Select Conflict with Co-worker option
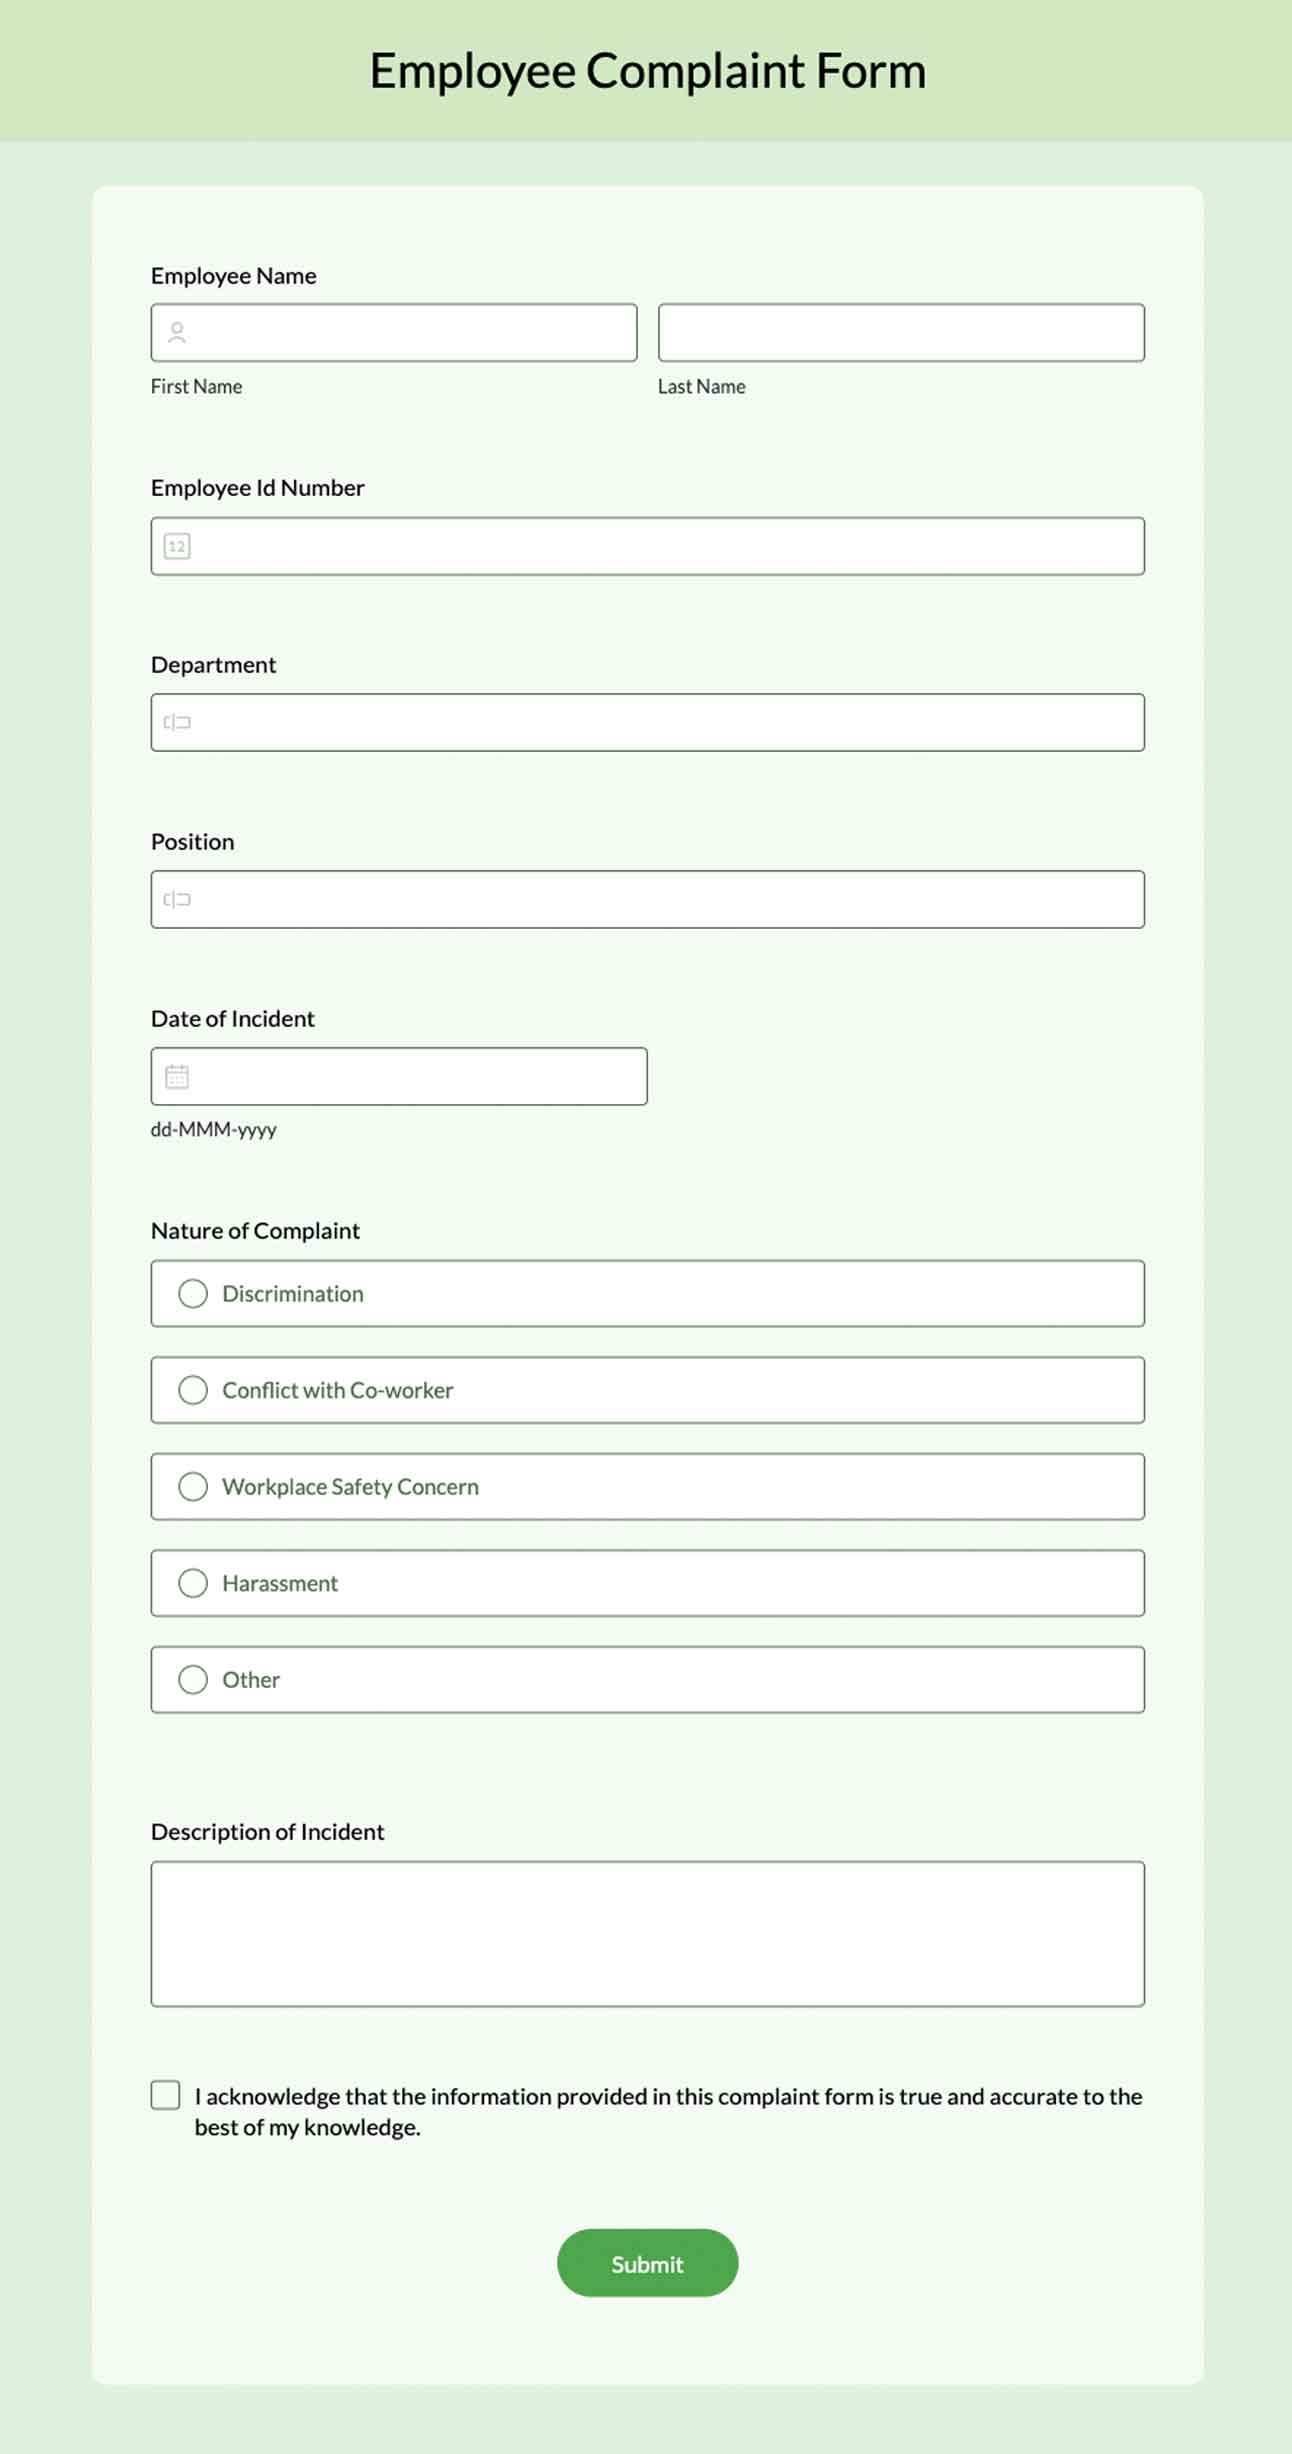 (x=193, y=1390)
